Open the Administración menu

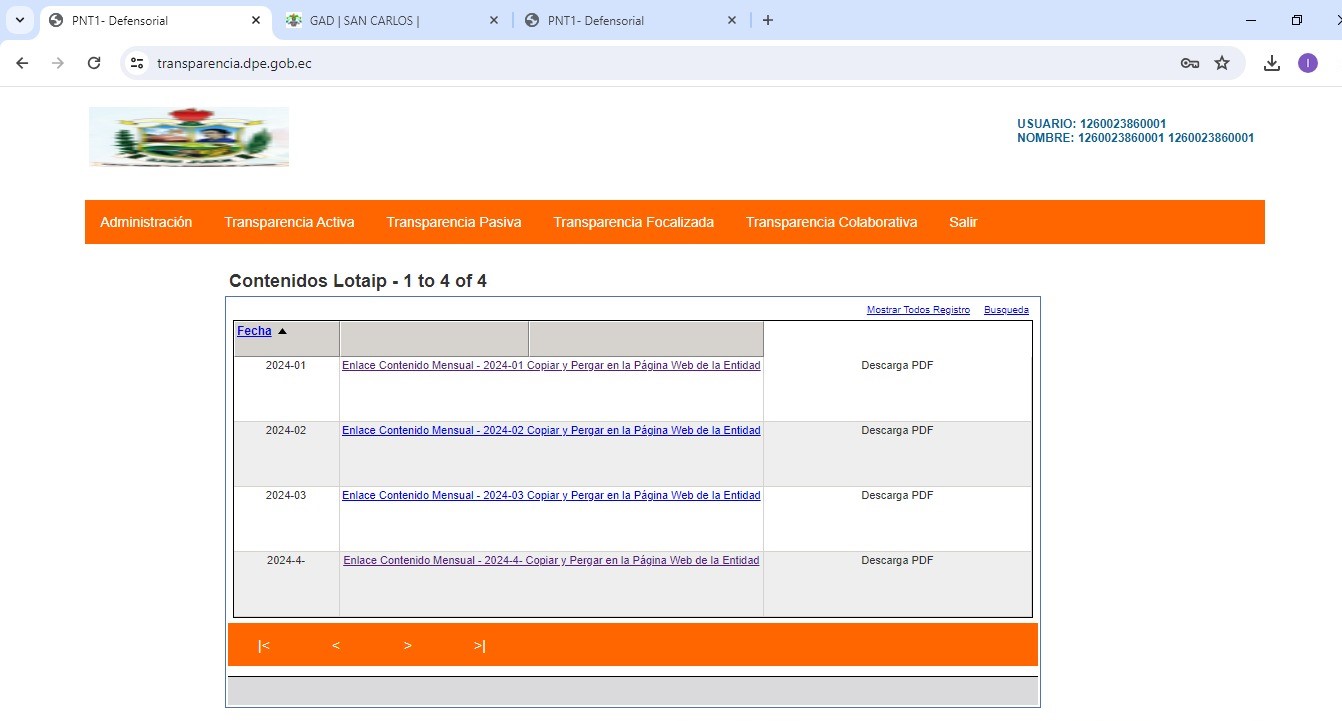coord(146,222)
